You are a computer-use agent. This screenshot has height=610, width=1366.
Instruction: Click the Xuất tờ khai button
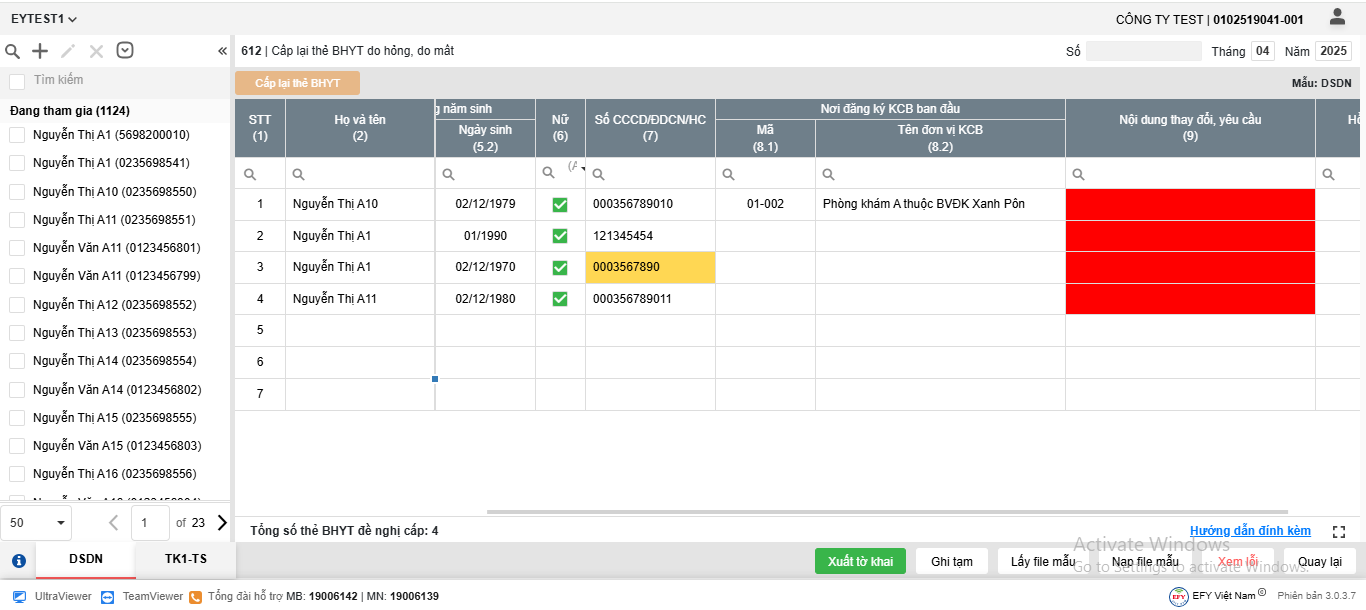point(860,561)
